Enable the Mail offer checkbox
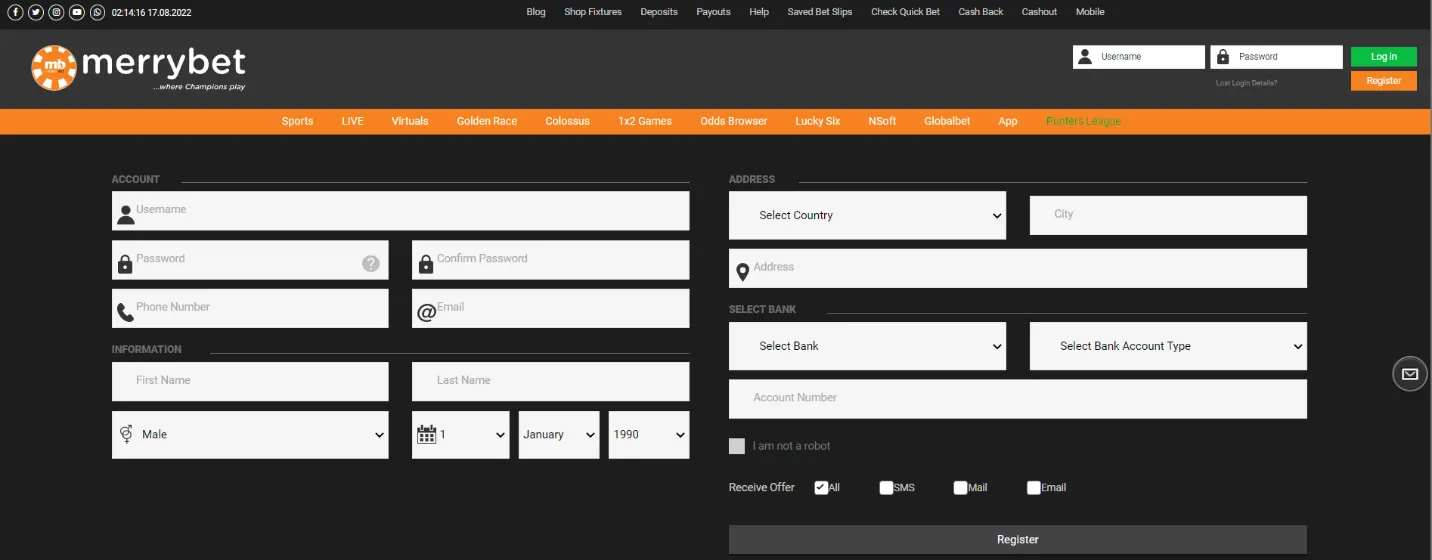This screenshot has width=1432, height=560. tap(960, 488)
